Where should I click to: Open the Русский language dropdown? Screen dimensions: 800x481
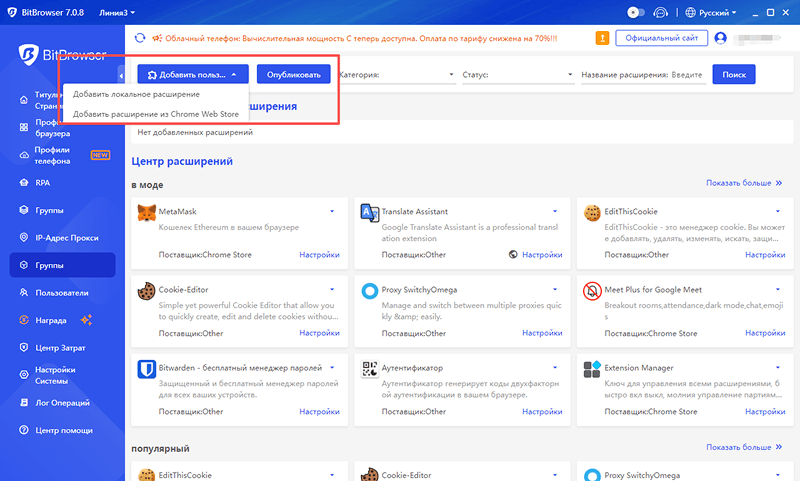click(711, 13)
